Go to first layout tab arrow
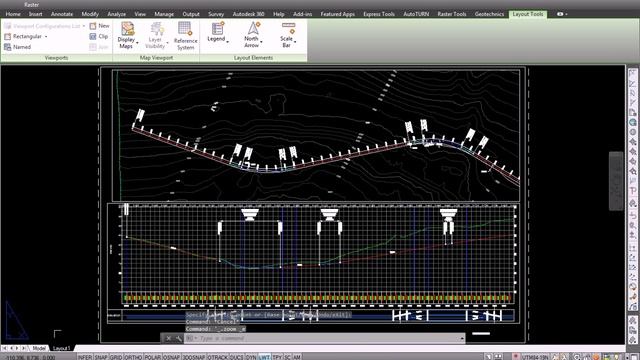The width and height of the screenshot is (640, 360). click(x=4, y=348)
